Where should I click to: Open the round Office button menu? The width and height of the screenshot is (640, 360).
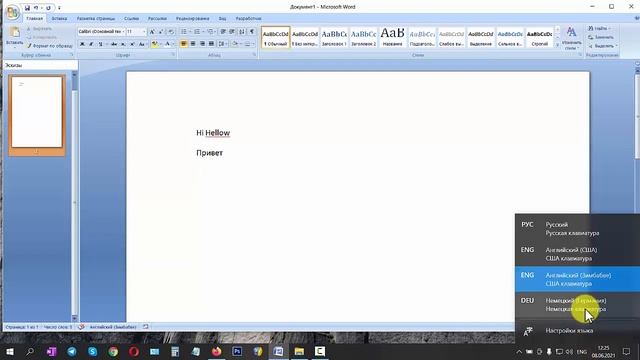[x=13, y=13]
